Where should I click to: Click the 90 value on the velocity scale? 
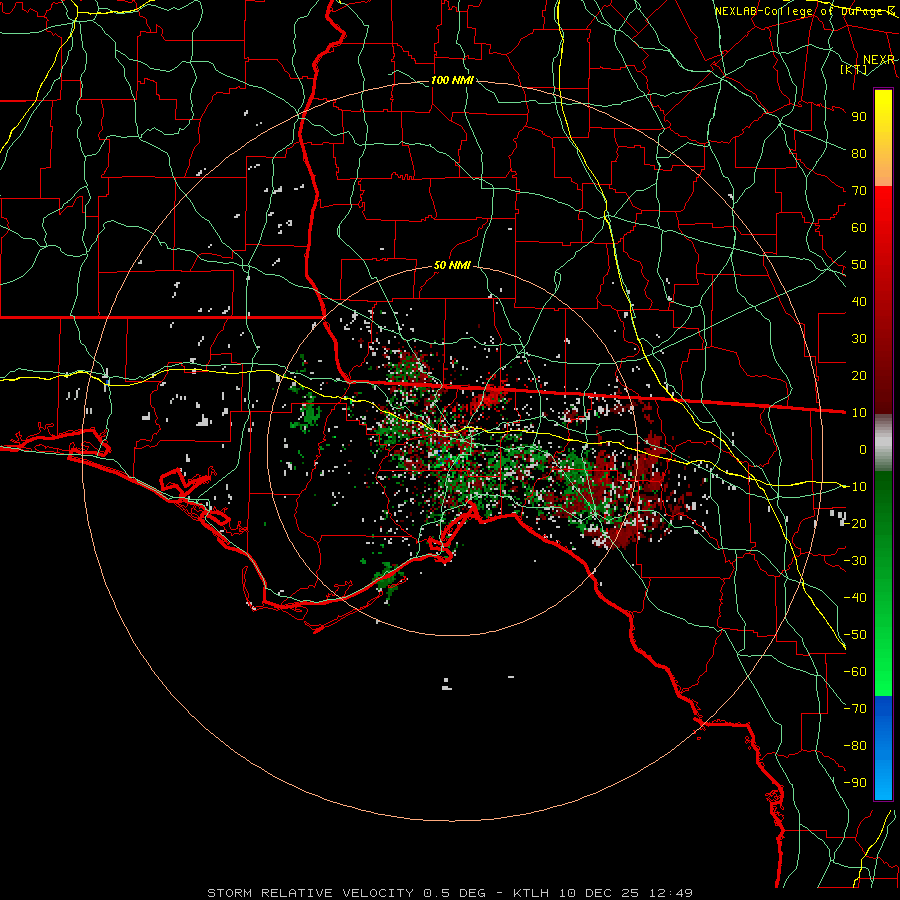pyautogui.click(x=859, y=117)
